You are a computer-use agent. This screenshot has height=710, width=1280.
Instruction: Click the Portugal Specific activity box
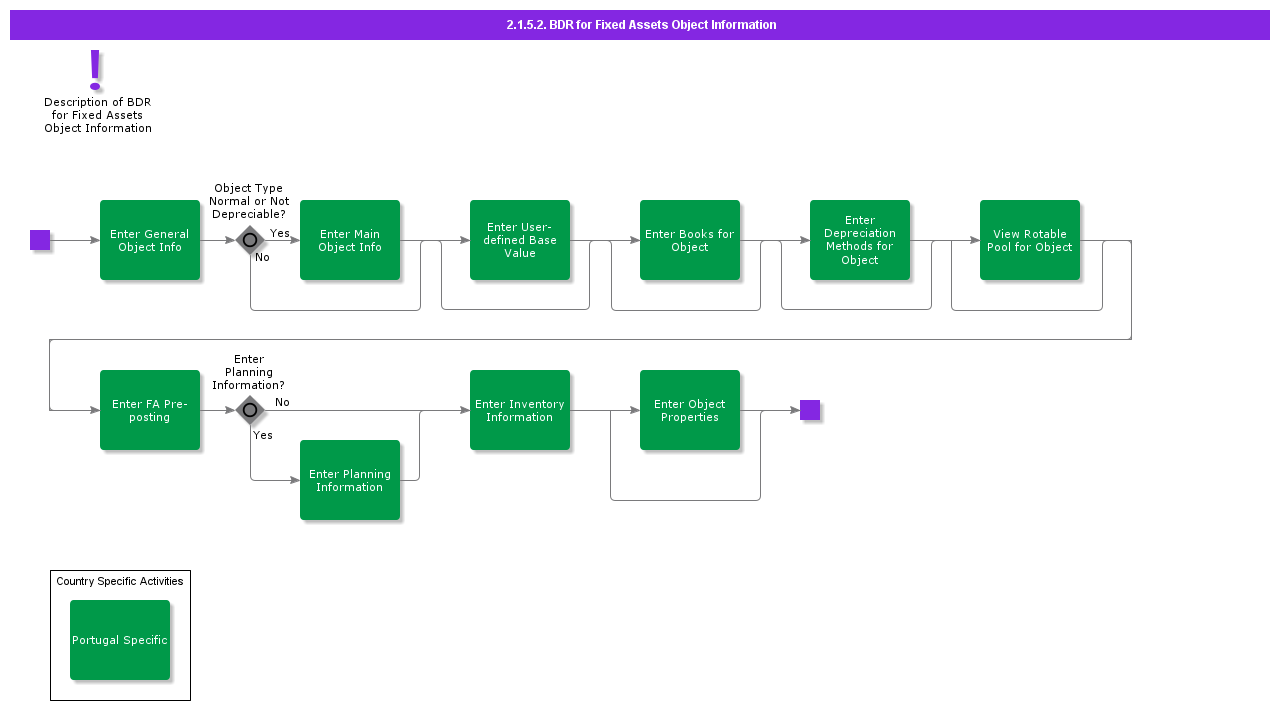[120, 640]
